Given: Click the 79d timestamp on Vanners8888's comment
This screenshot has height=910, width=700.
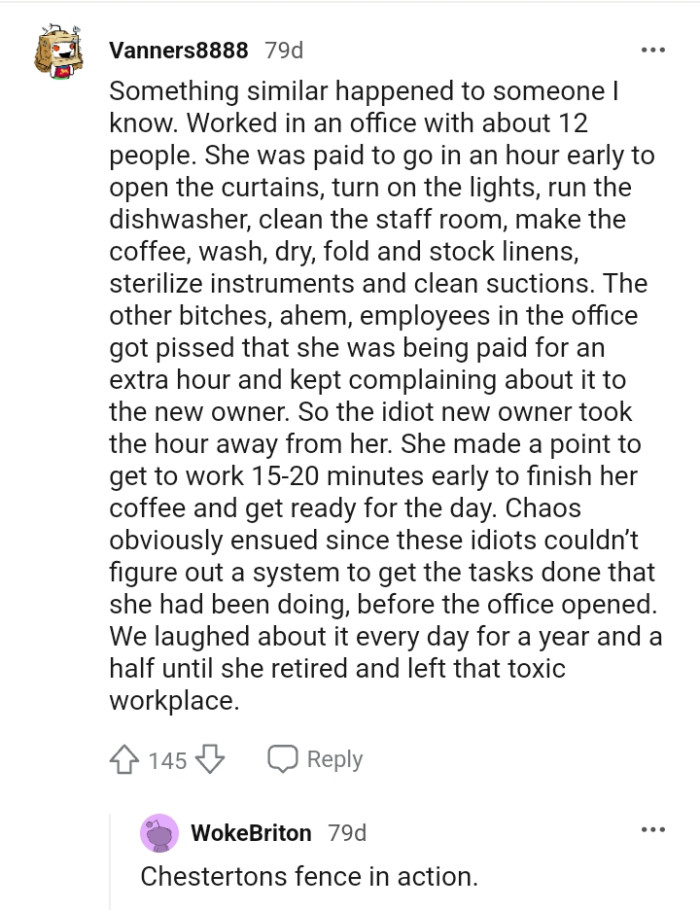Looking at the screenshot, I should click(281, 48).
